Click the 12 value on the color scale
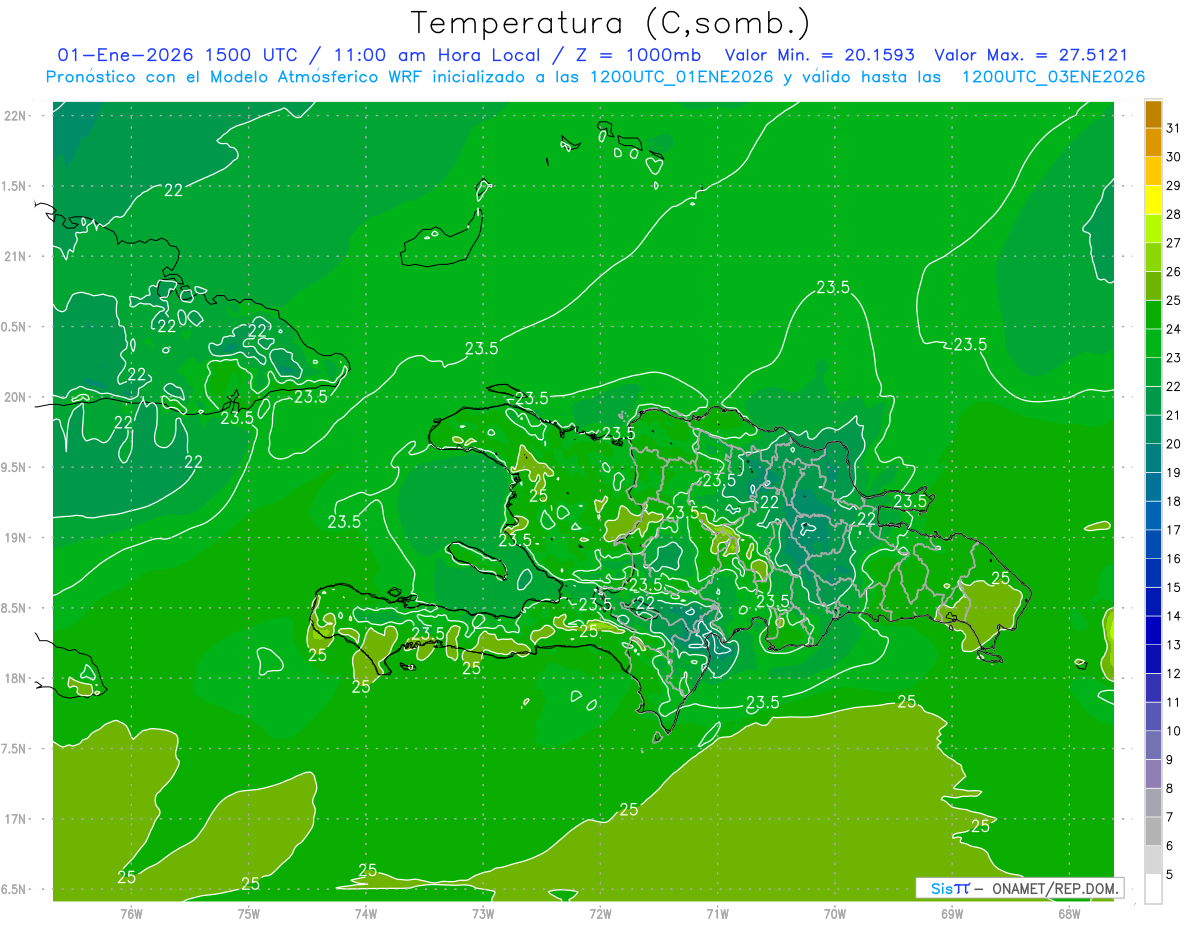The height and width of the screenshot is (927, 1200). [x=1174, y=673]
